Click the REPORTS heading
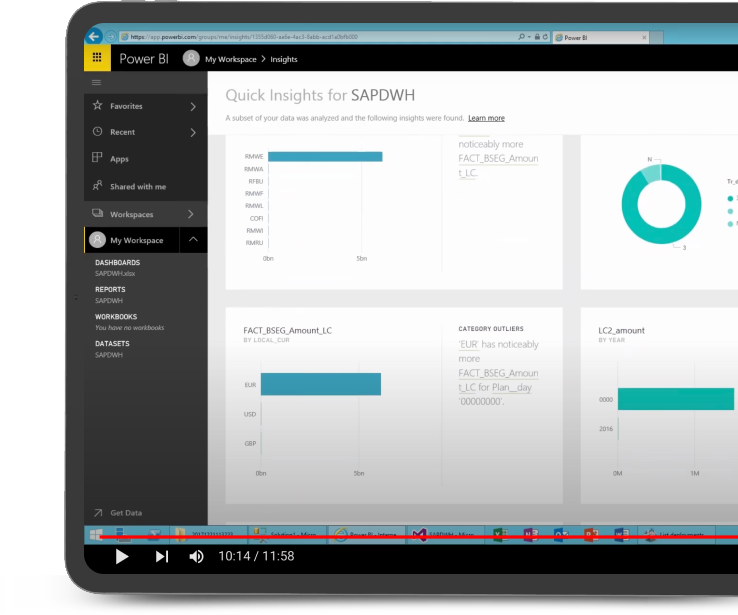Screen dimensions: 738x615 110,289
